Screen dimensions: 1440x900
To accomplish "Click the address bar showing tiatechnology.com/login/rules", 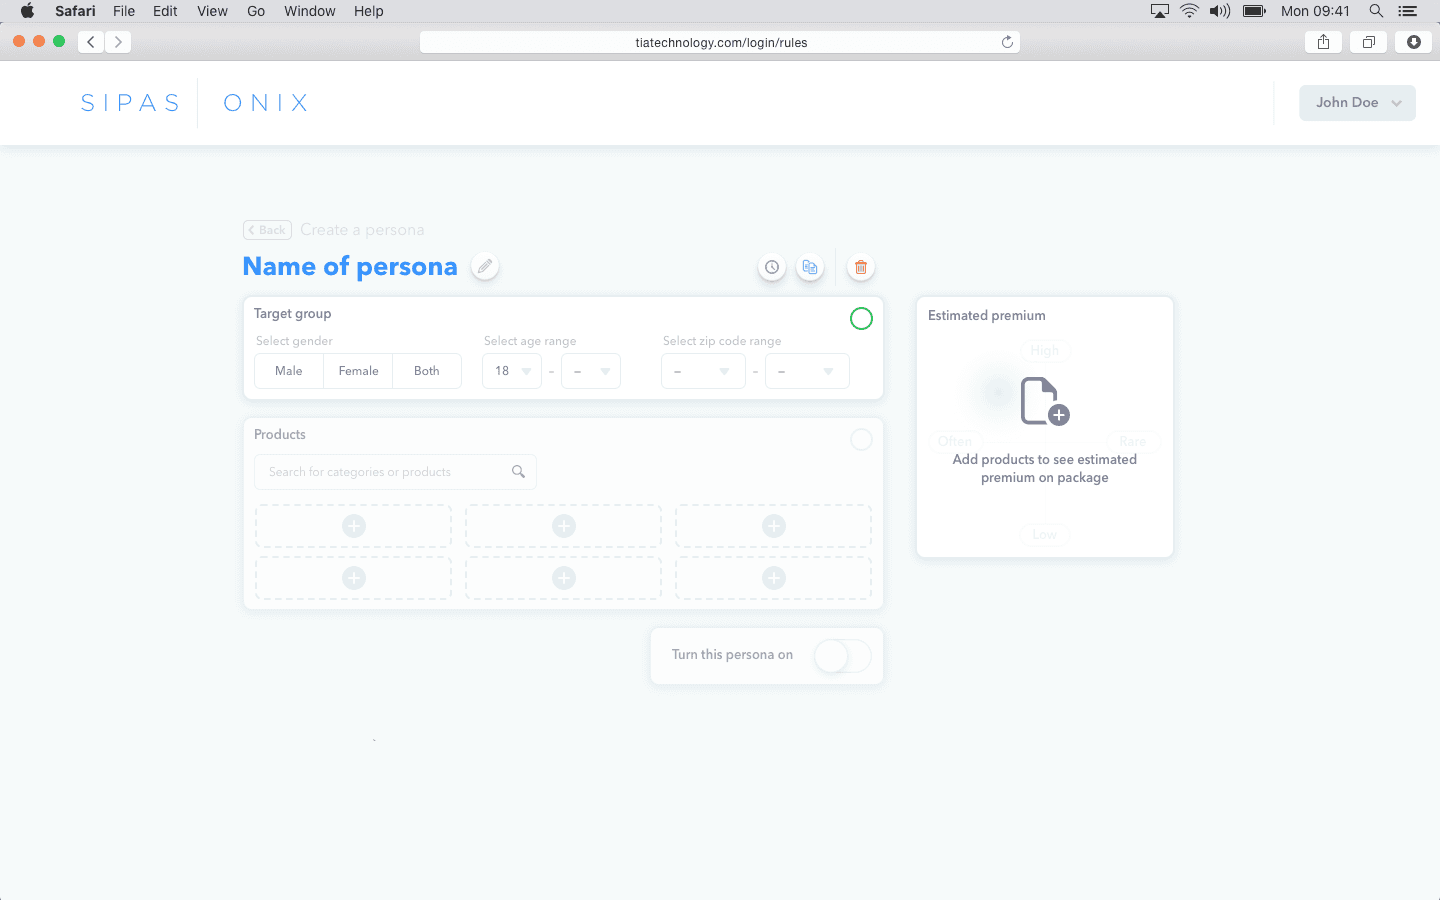I will [719, 41].
